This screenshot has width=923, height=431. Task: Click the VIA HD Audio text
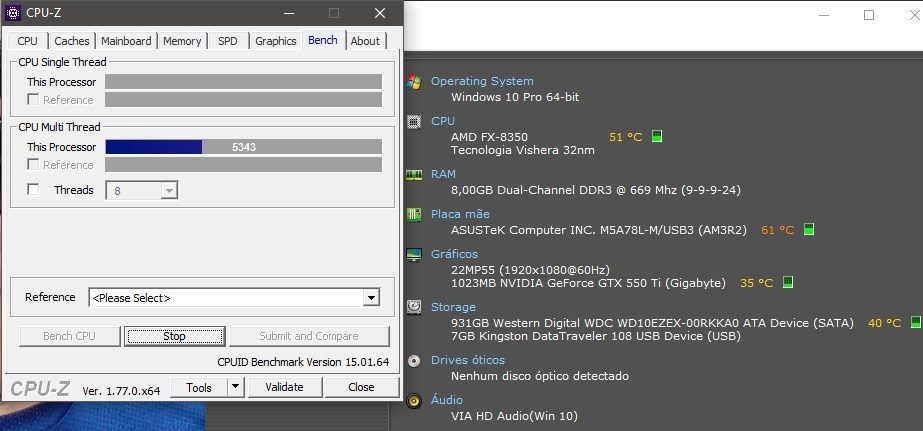pyautogui.click(x=514, y=416)
